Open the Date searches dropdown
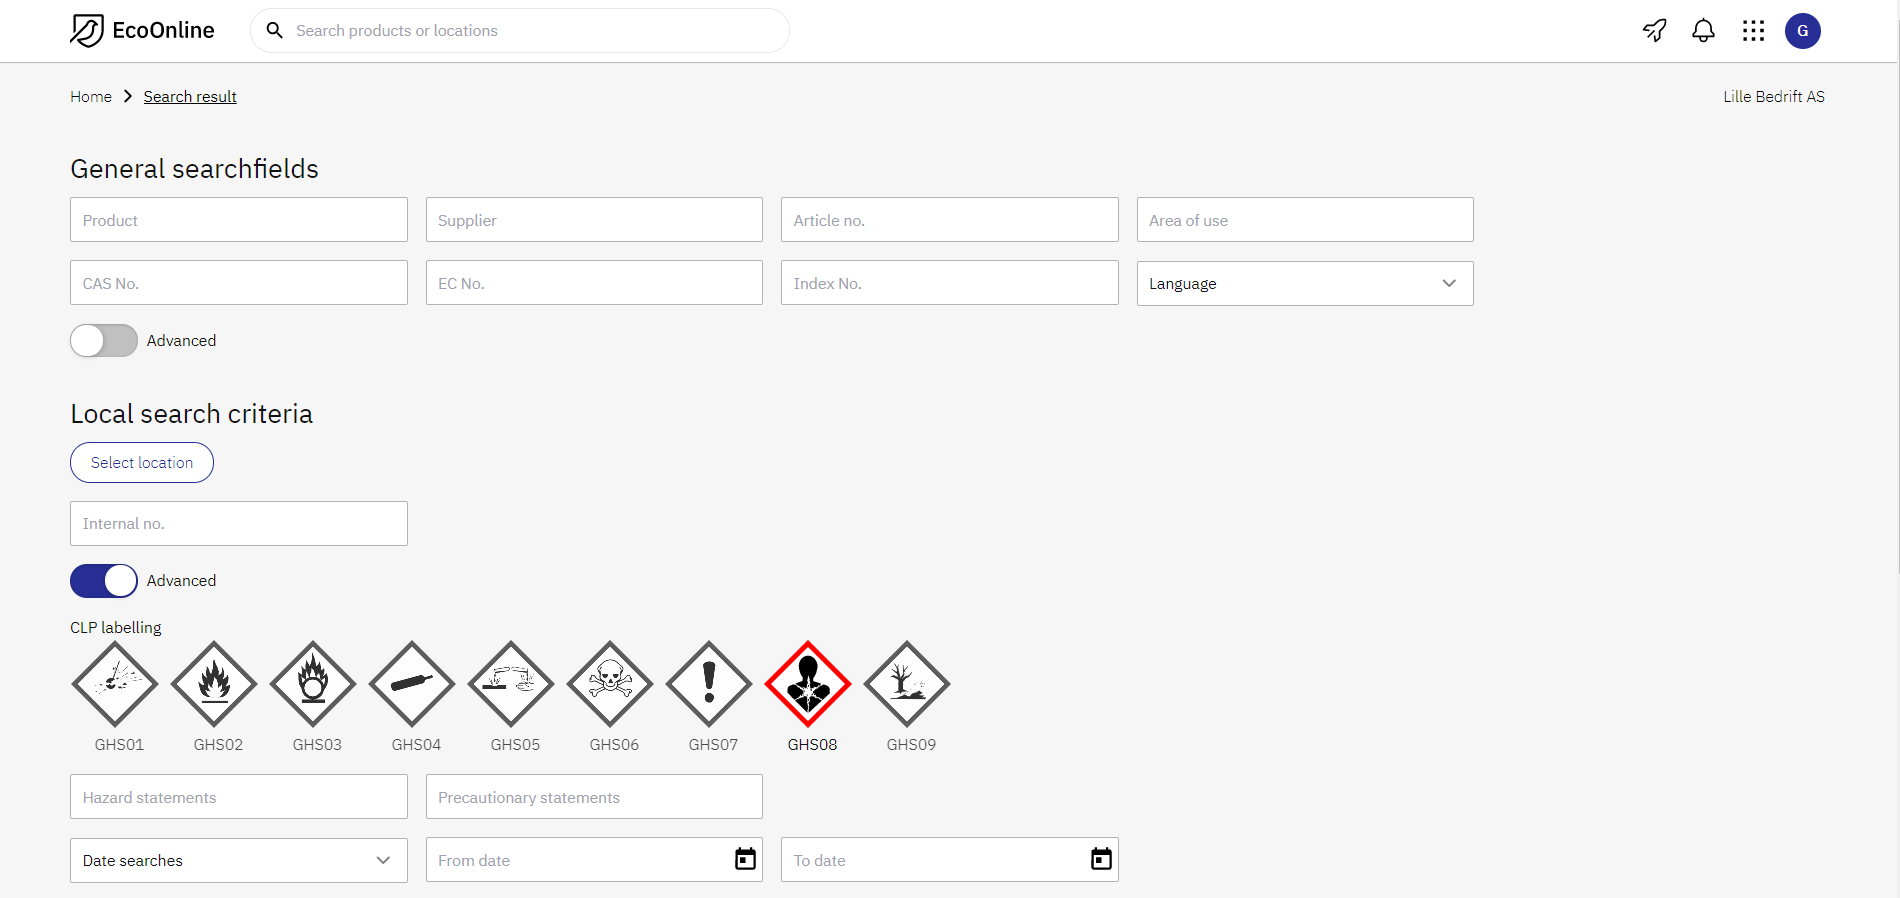Image resolution: width=1900 pixels, height=898 pixels. [238, 861]
